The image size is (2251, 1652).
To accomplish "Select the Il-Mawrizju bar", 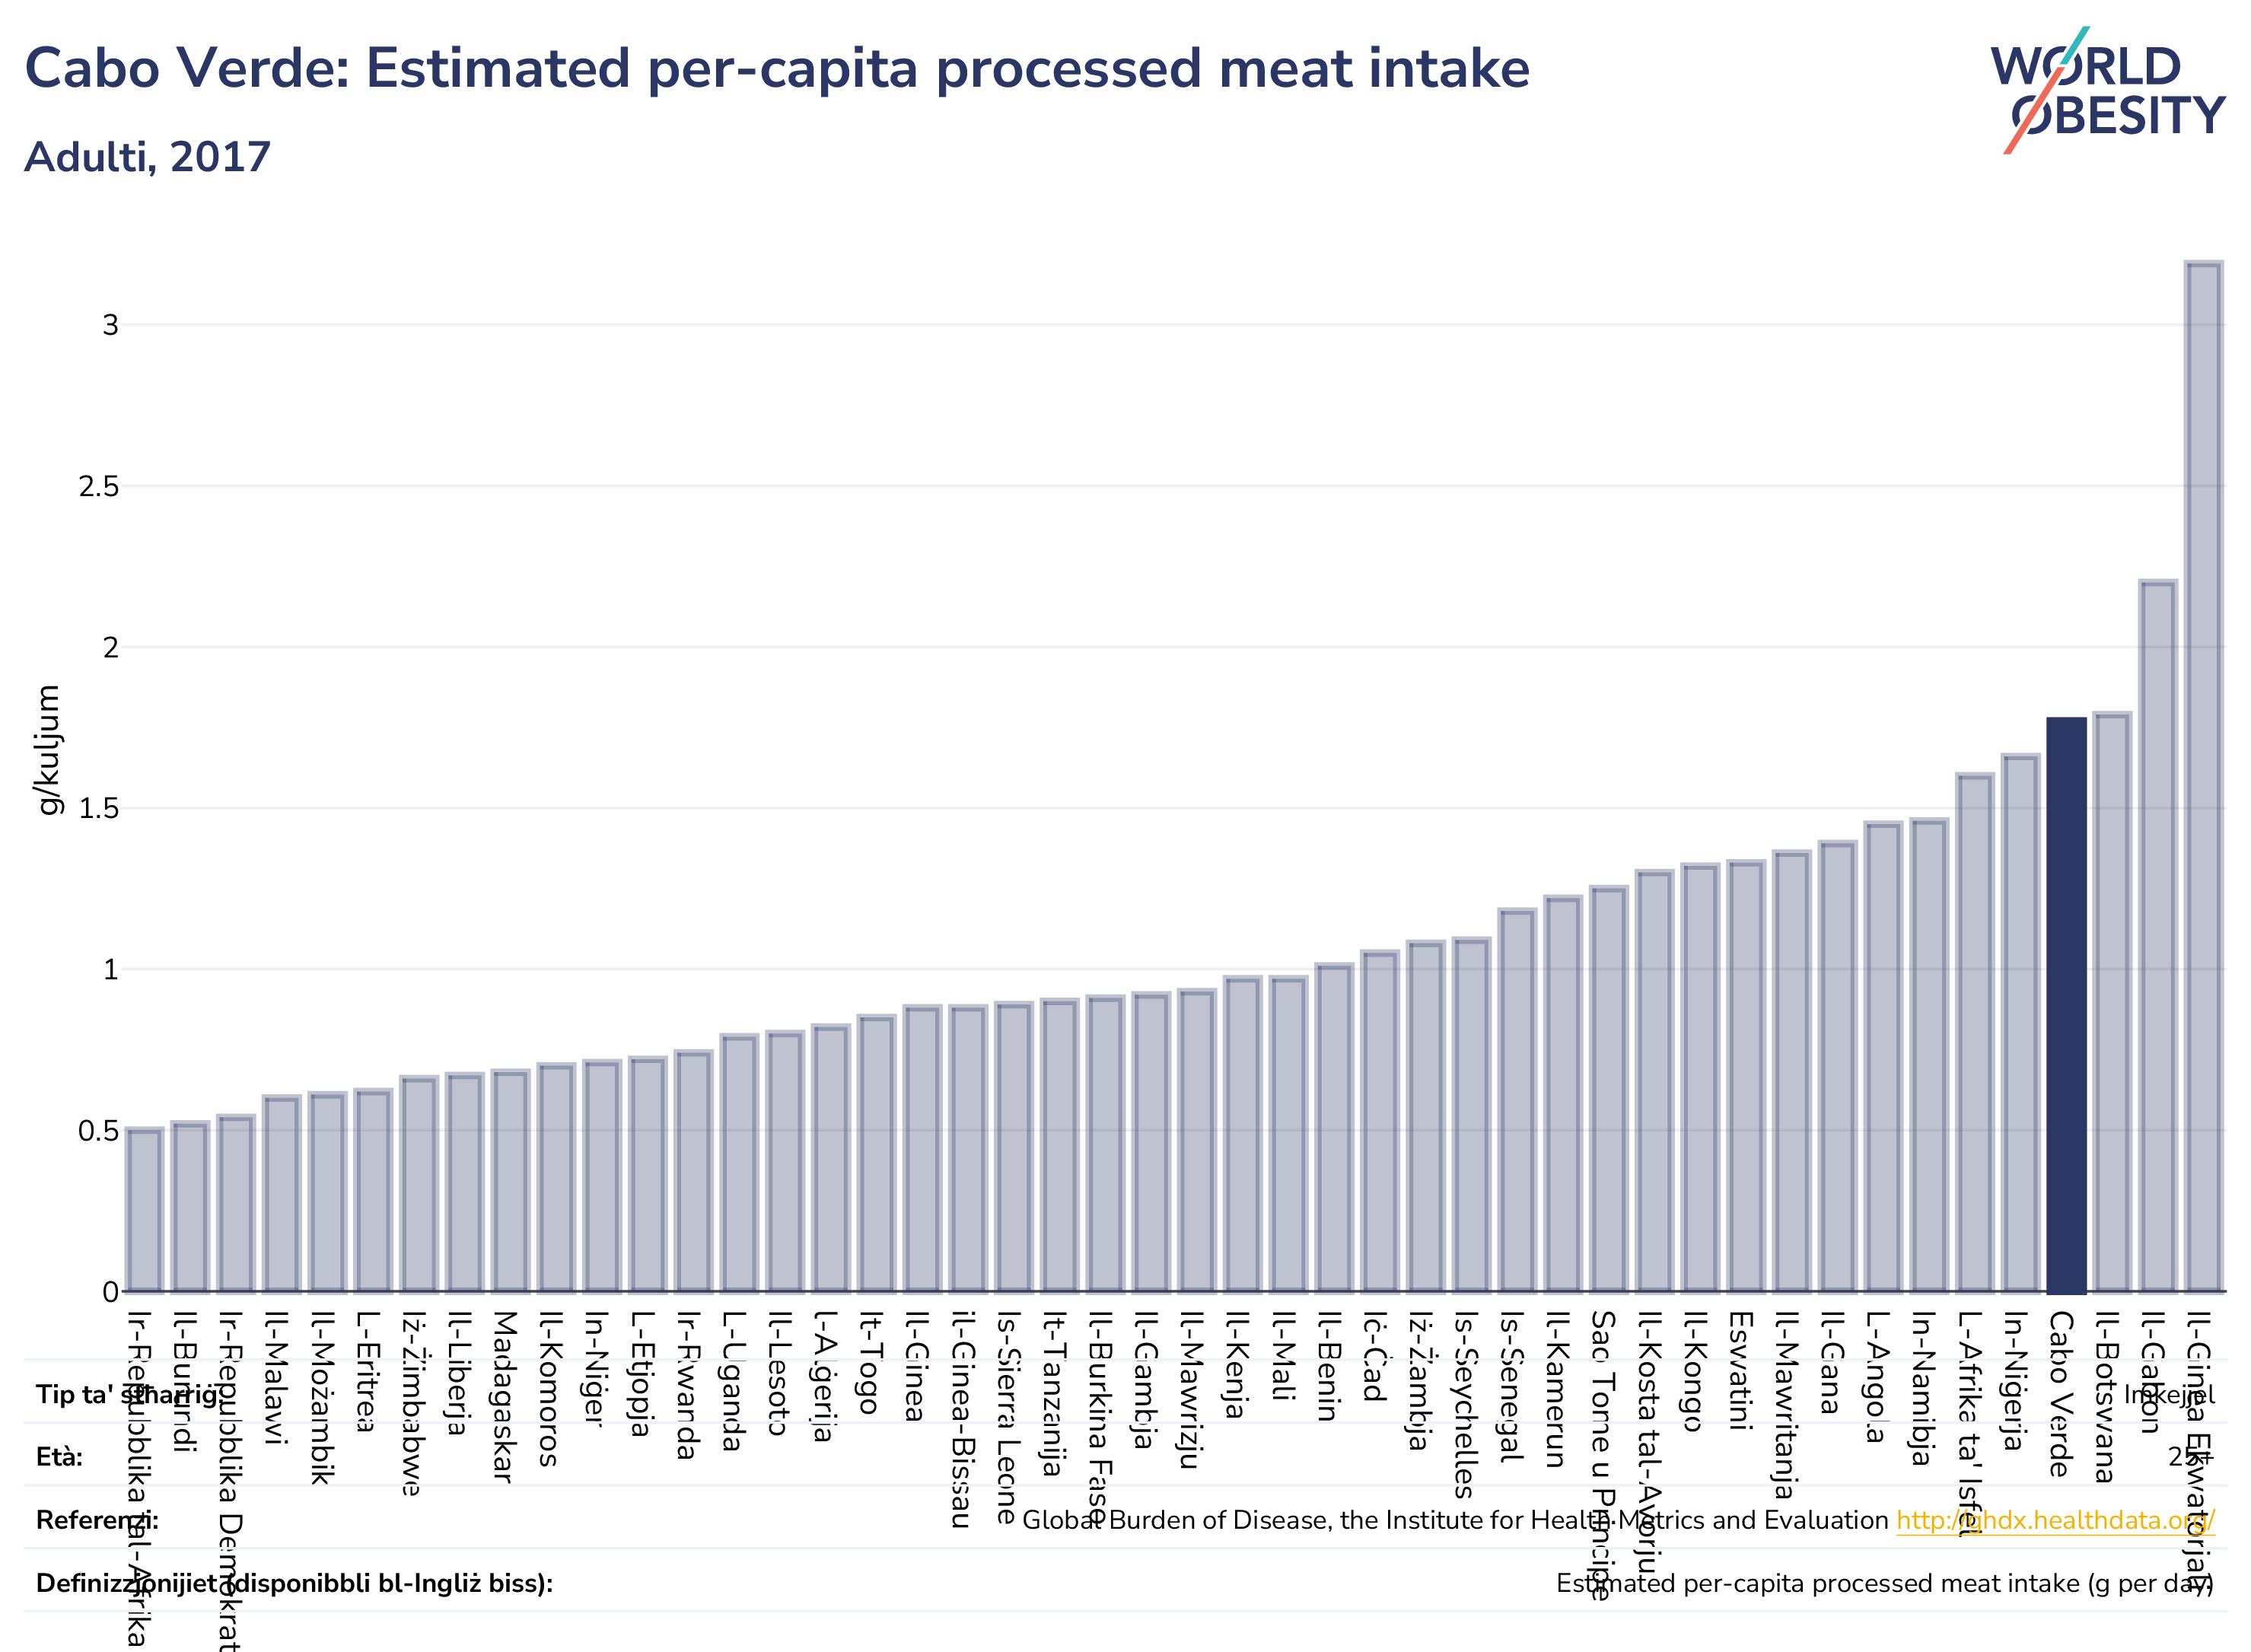I will pos(1197,1141).
